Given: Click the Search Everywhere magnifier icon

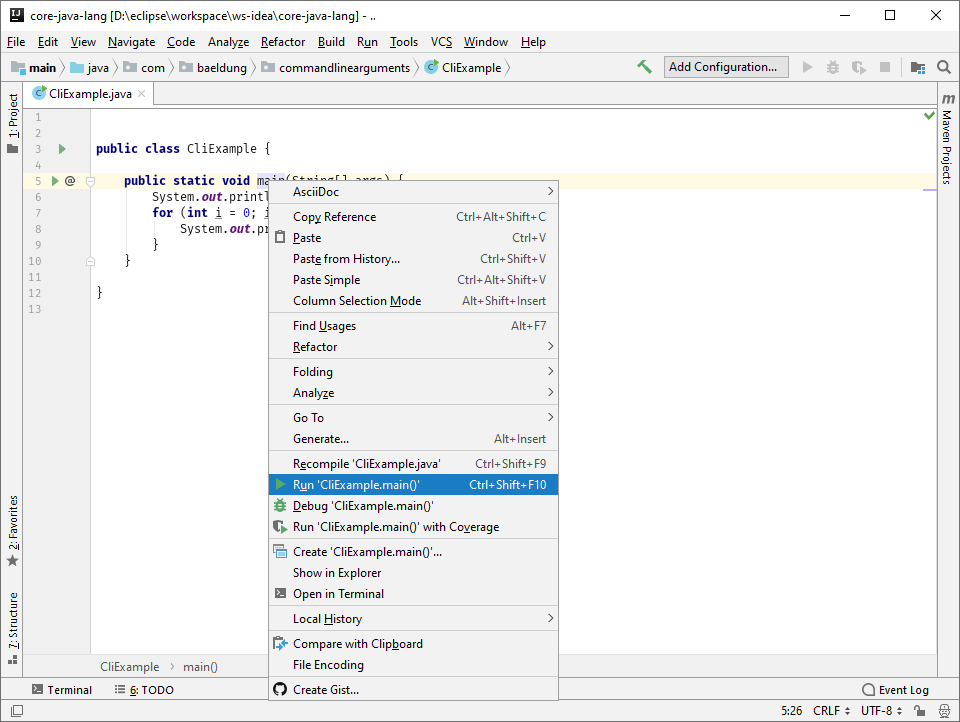Looking at the screenshot, I should coord(943,67).
